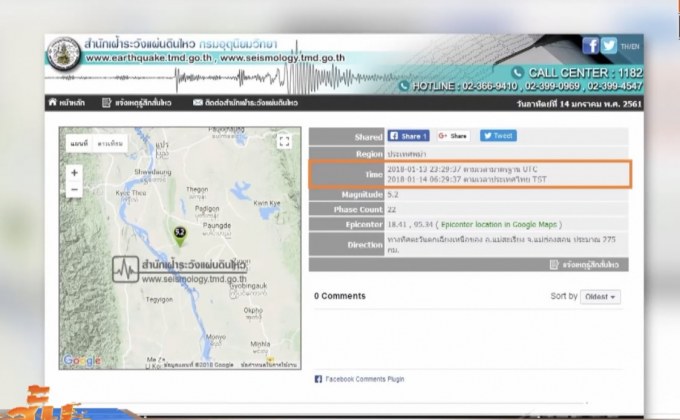Click the meteorological department logo emblem
The width and height of the screenshot is (680, 420).
pyautogui.click(x=65, y=51)
